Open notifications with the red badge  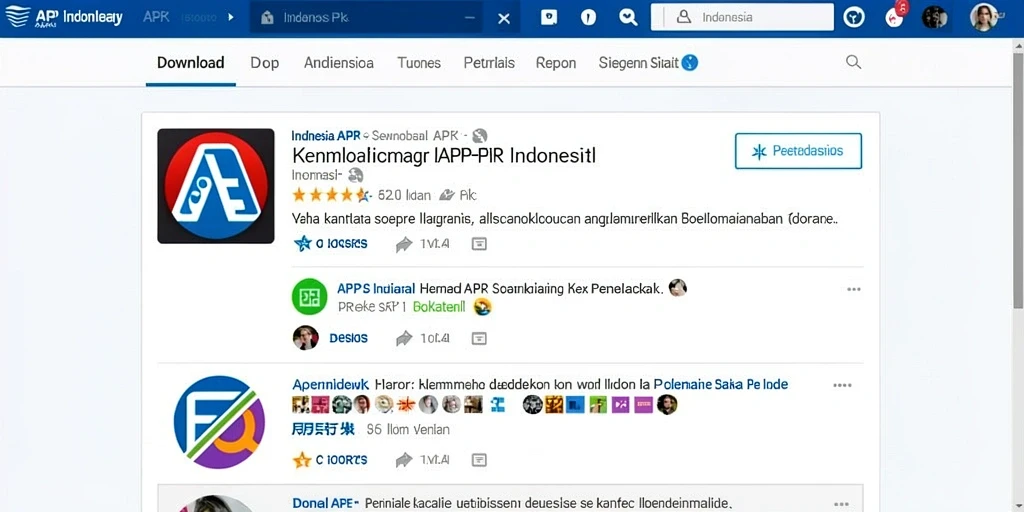click(x=895, y=16)
